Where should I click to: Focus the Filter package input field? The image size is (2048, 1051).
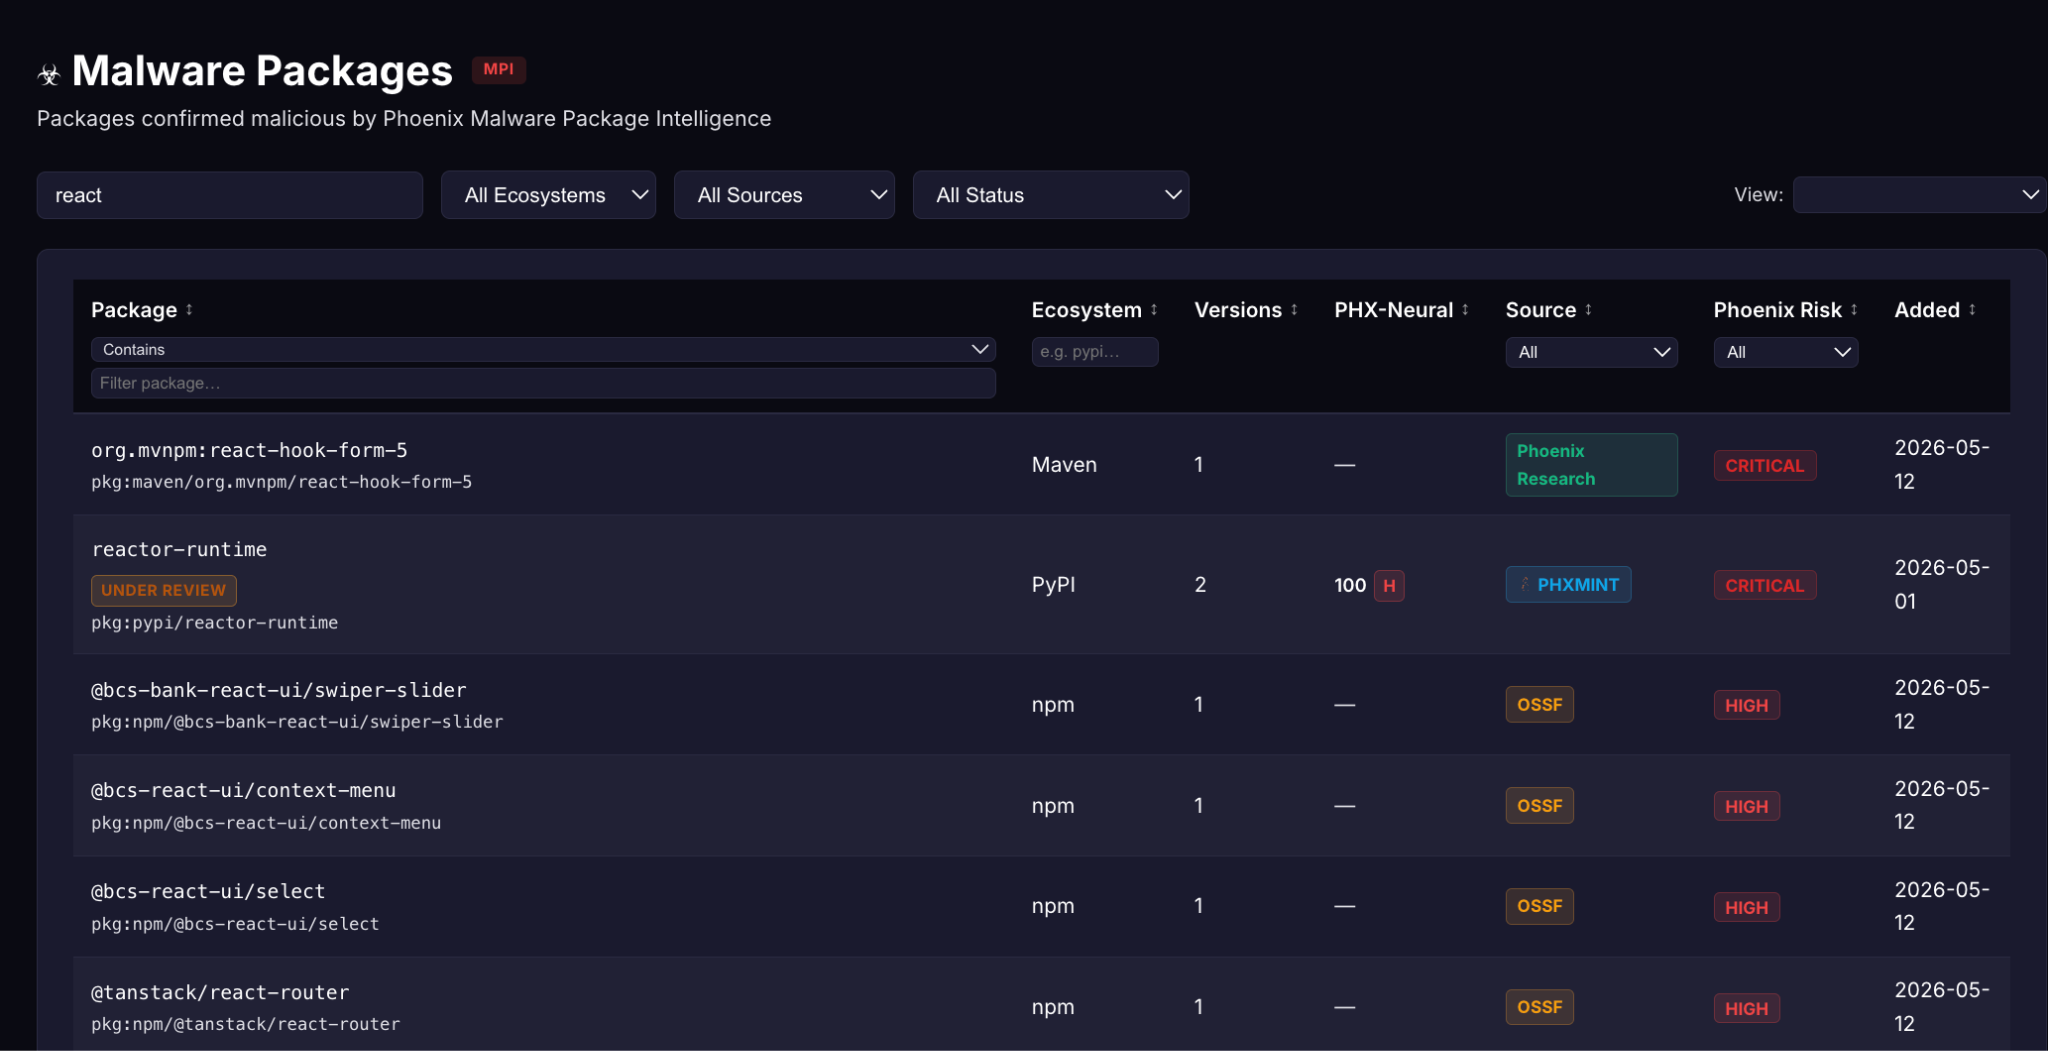click(543, 383)
